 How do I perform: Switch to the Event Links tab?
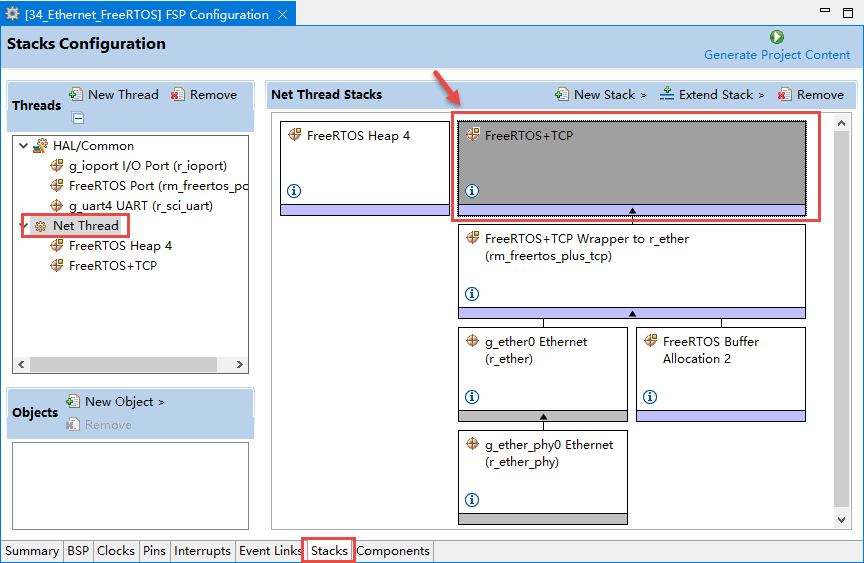coord(270,551)
